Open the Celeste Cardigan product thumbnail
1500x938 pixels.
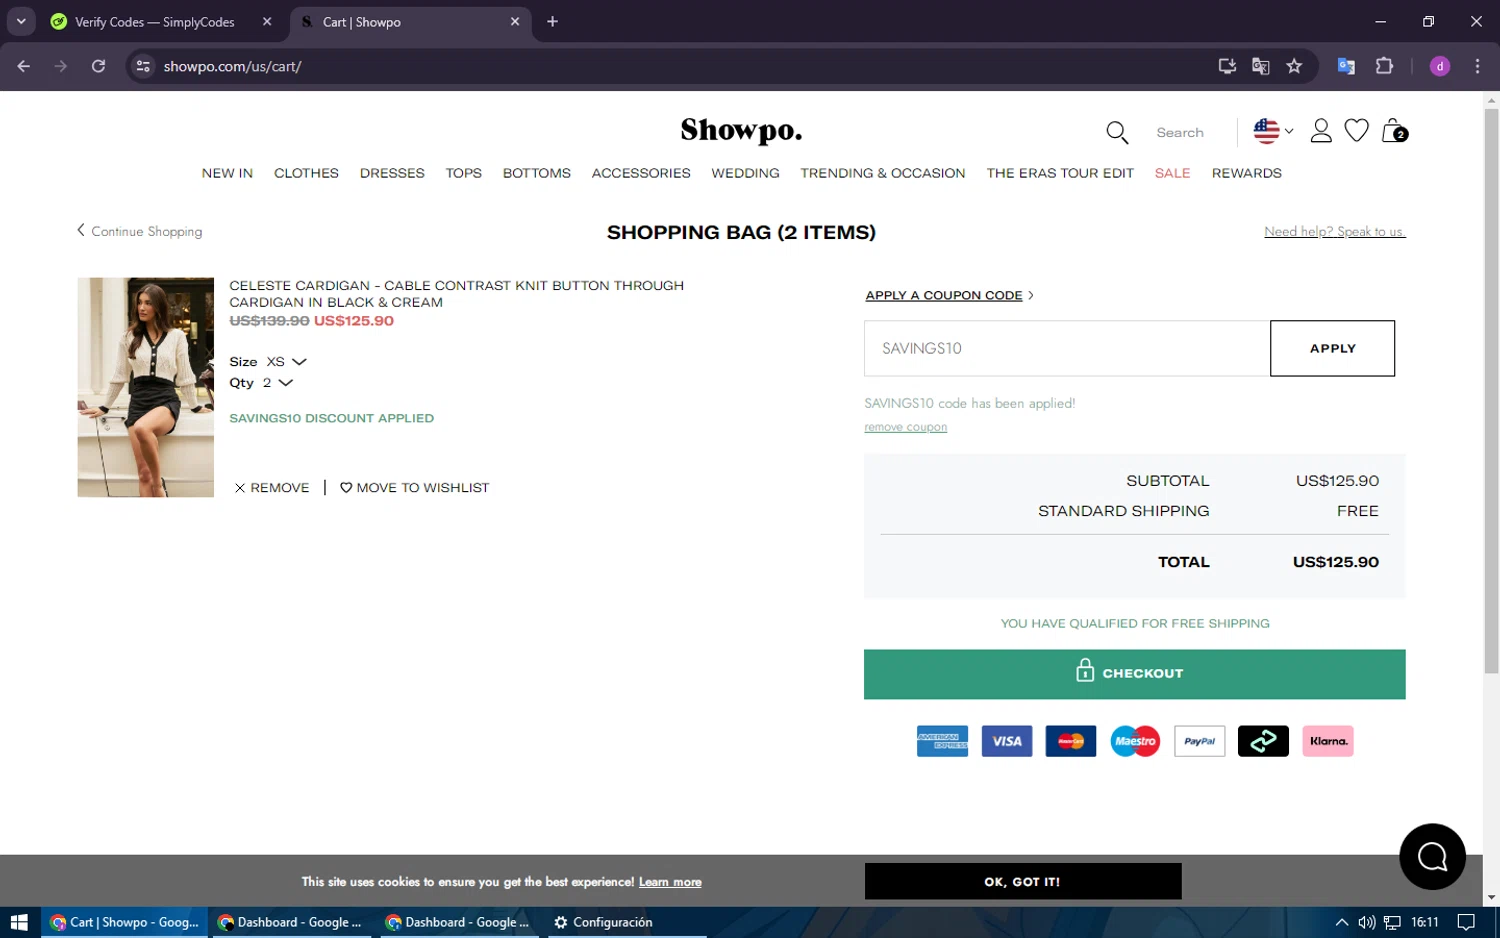tap(146, 387)
